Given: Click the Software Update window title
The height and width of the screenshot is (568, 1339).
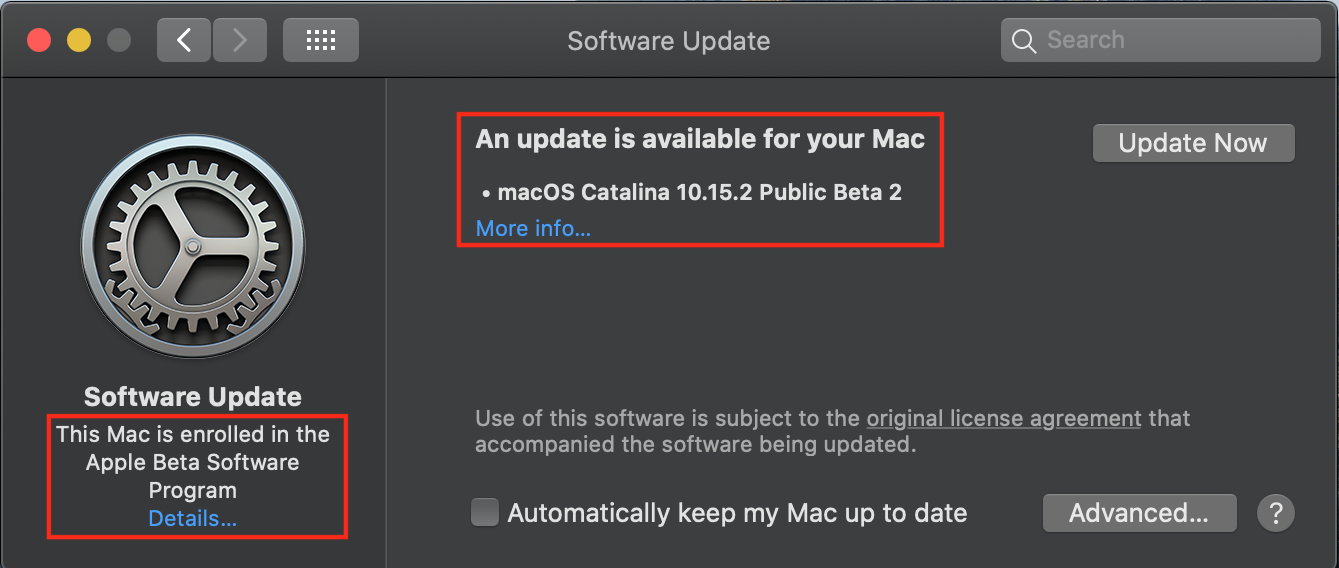Looking at the screenshot, I should coord(669,41).
